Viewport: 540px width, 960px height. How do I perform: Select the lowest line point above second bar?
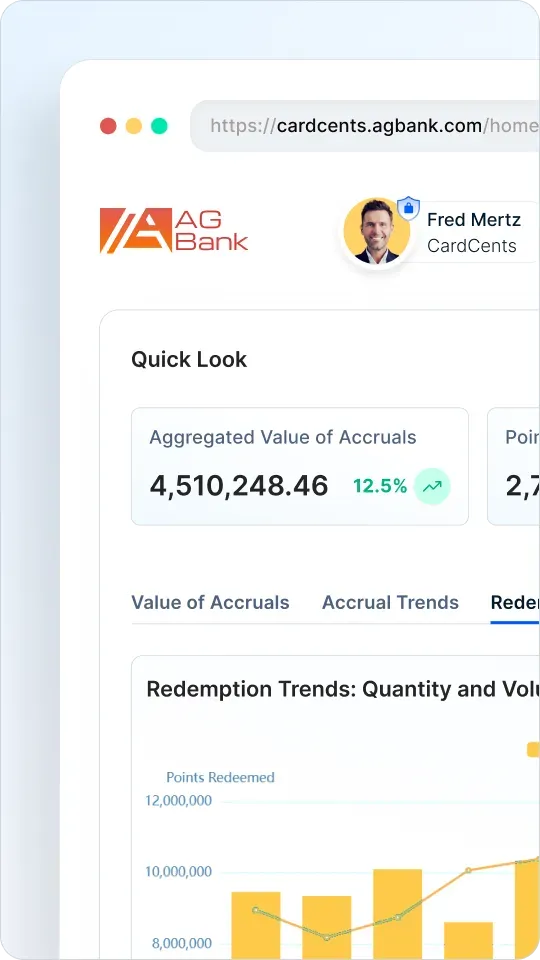click(x=326, y=937)
